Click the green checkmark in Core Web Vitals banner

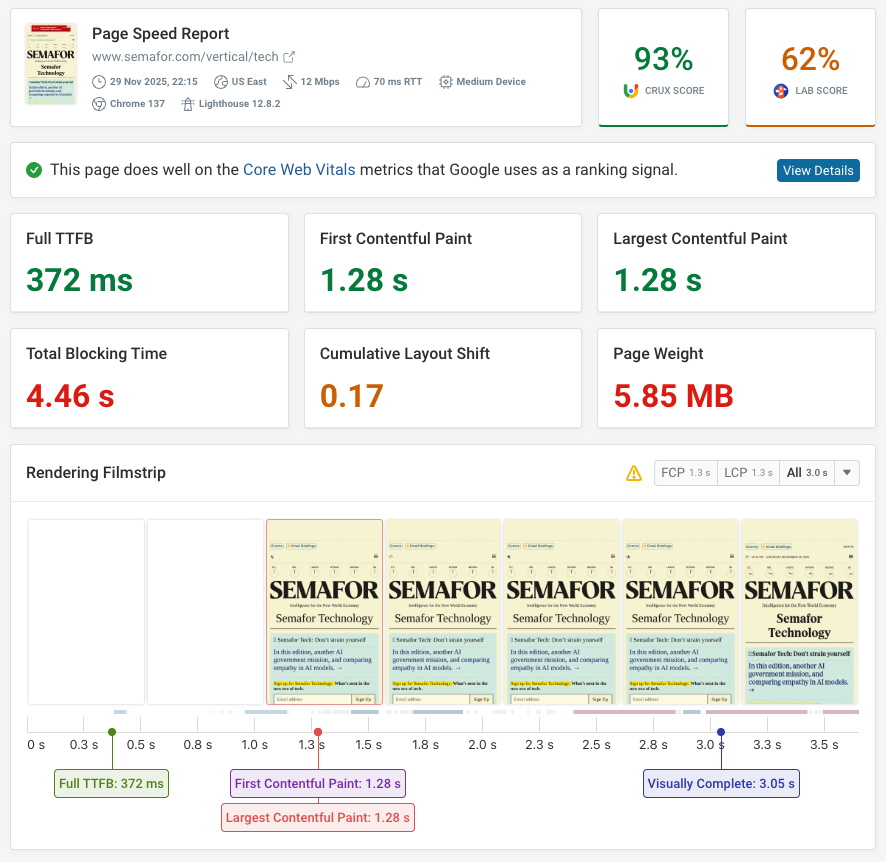click(x=34, y=170)
